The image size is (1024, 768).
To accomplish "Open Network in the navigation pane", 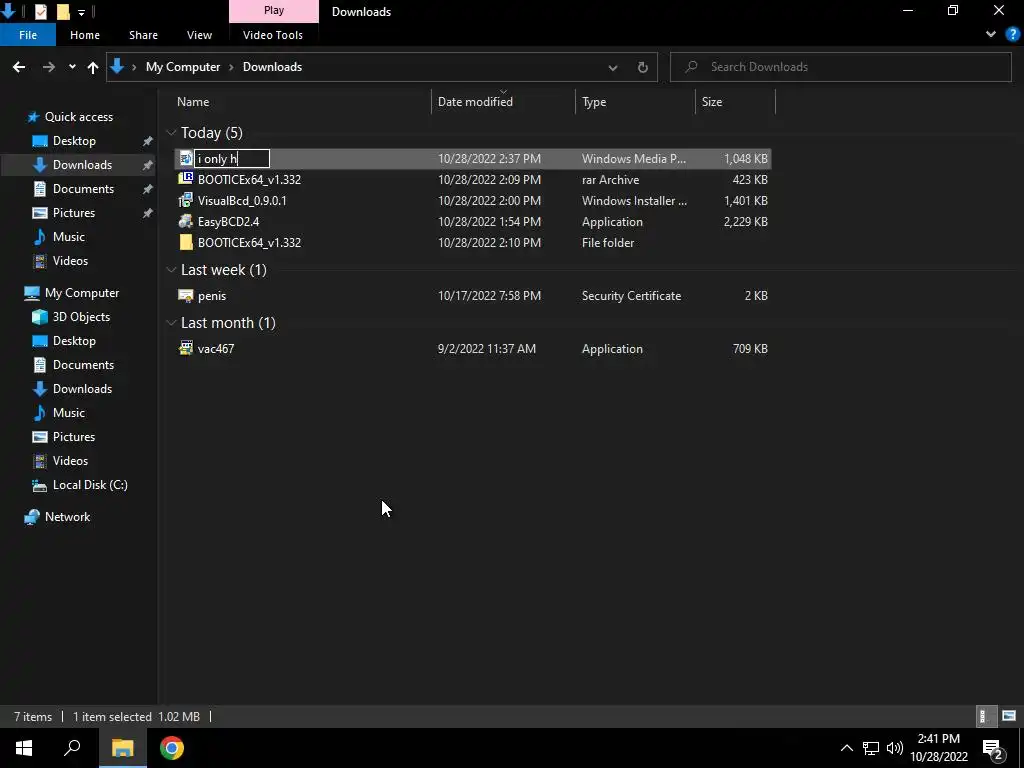I will pos(67,517).
